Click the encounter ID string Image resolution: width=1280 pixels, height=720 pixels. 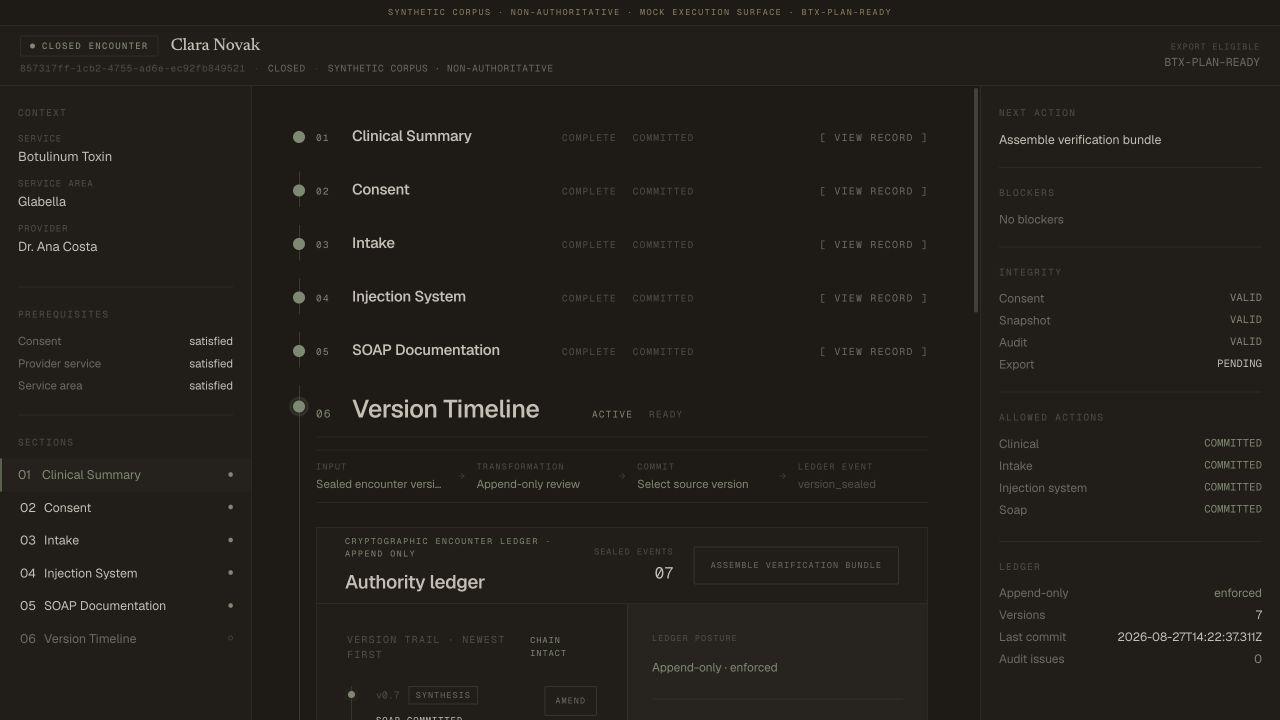pos(132,68)
